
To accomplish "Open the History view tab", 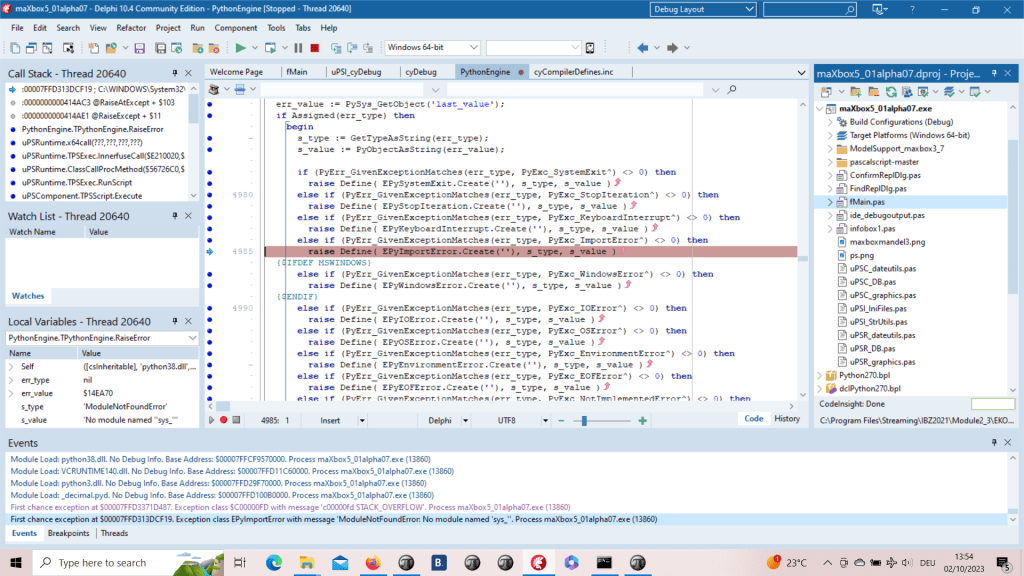I will 786,419.
